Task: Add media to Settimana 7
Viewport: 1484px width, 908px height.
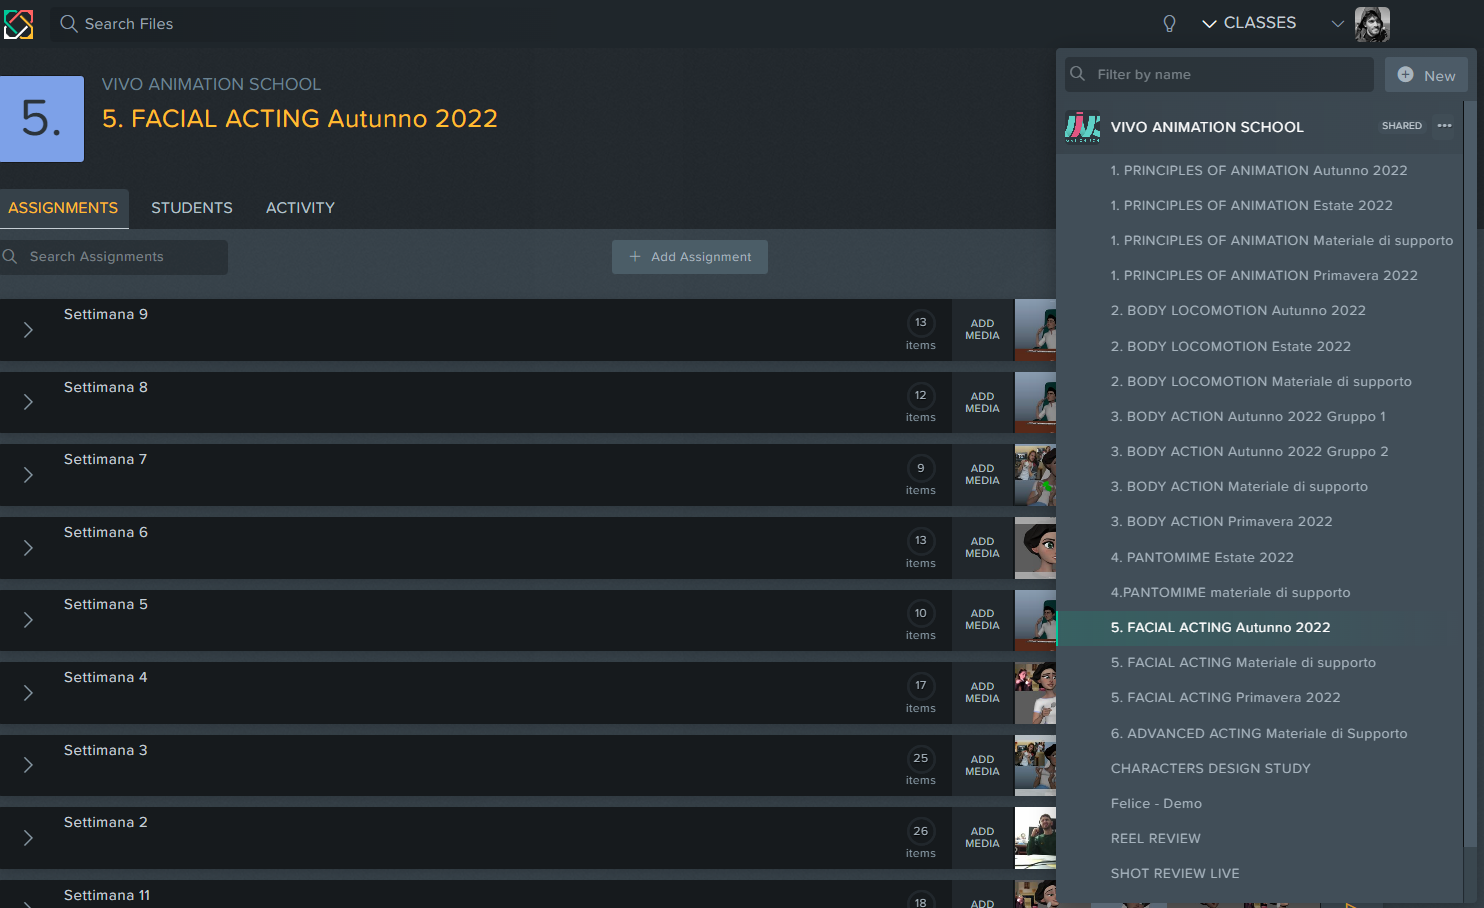Action: 982,475
